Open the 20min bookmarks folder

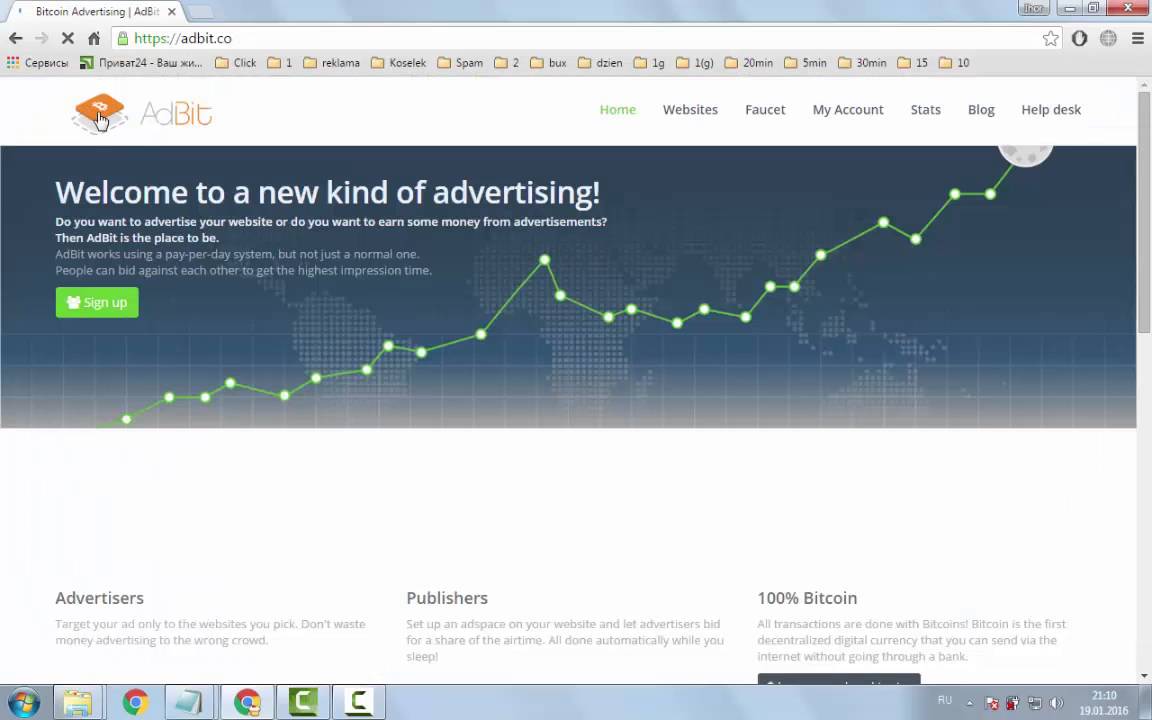click(749, 63)
